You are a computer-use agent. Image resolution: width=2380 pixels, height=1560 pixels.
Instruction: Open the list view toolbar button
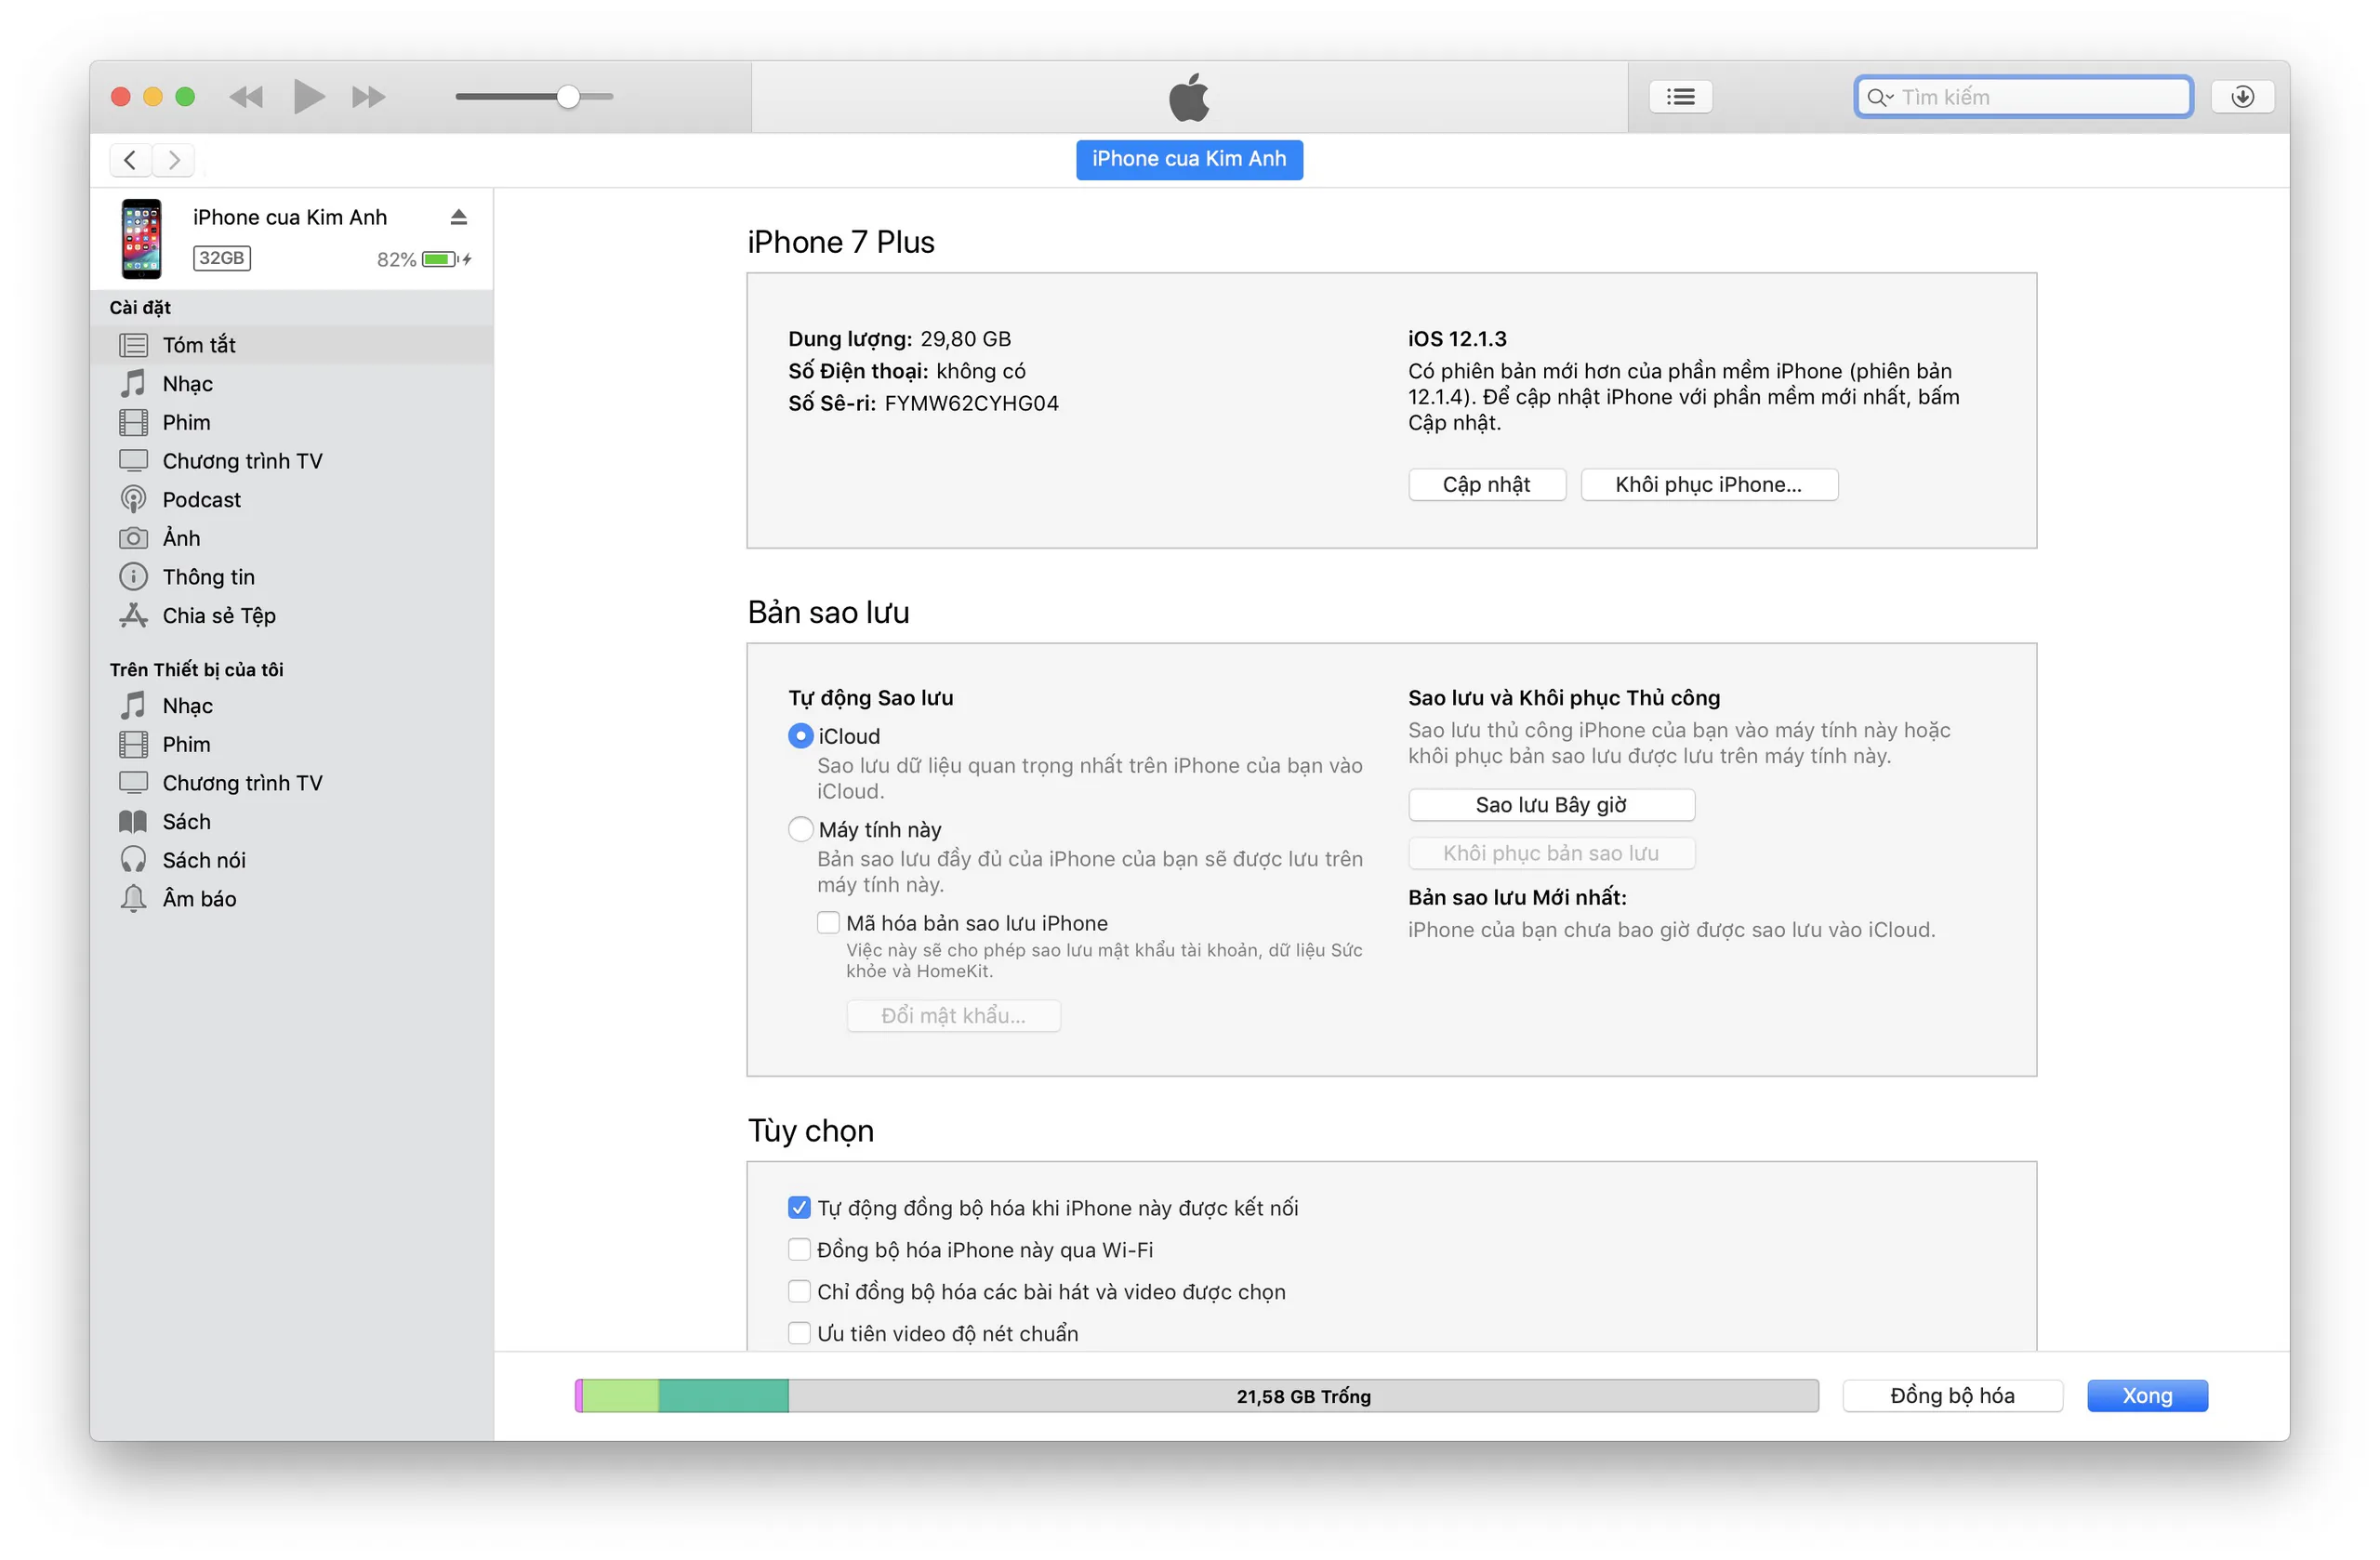[1680, 97]
